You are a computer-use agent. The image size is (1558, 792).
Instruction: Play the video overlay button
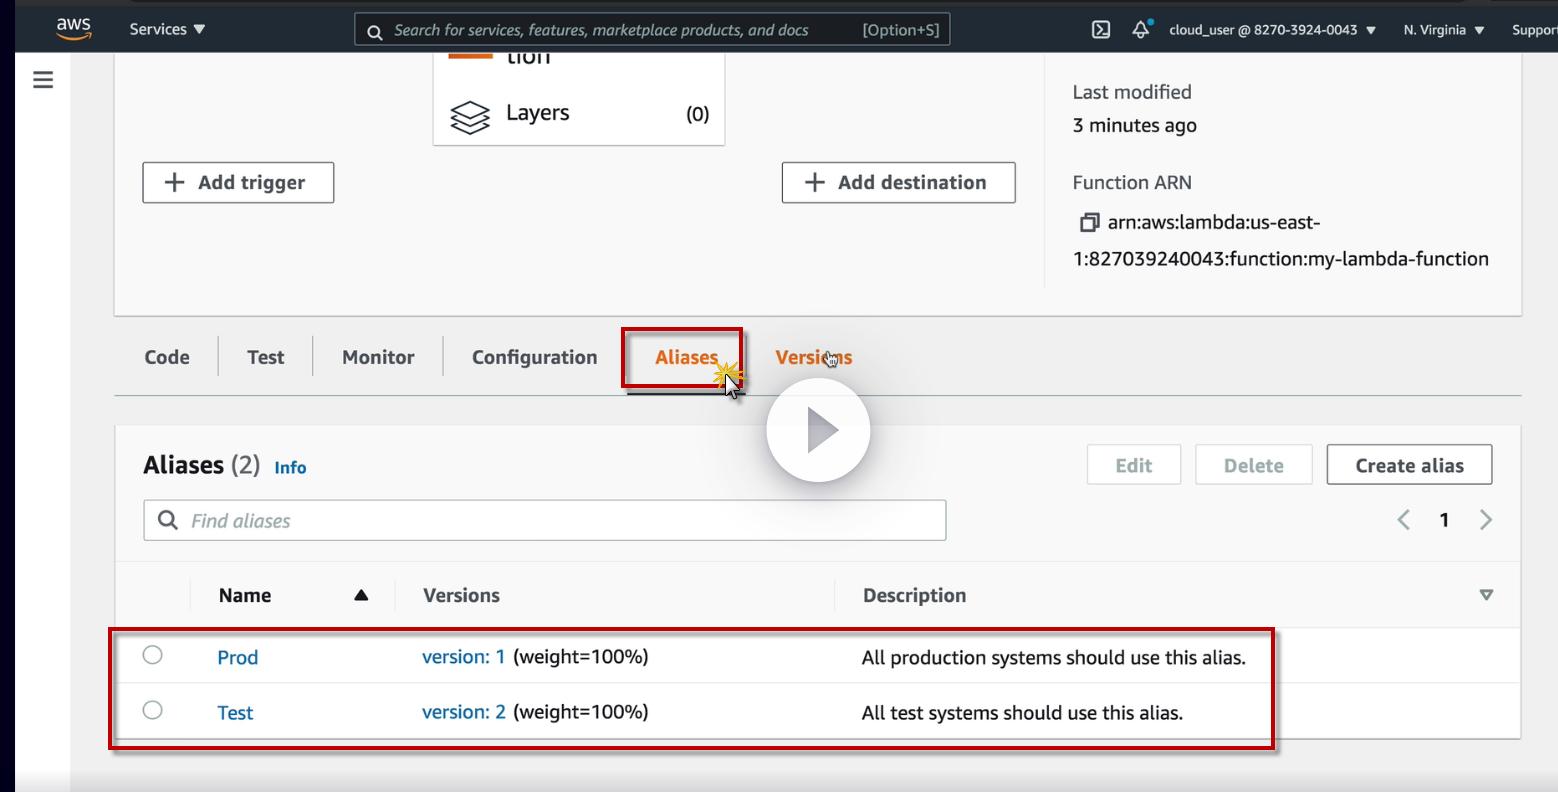(818, 430)
